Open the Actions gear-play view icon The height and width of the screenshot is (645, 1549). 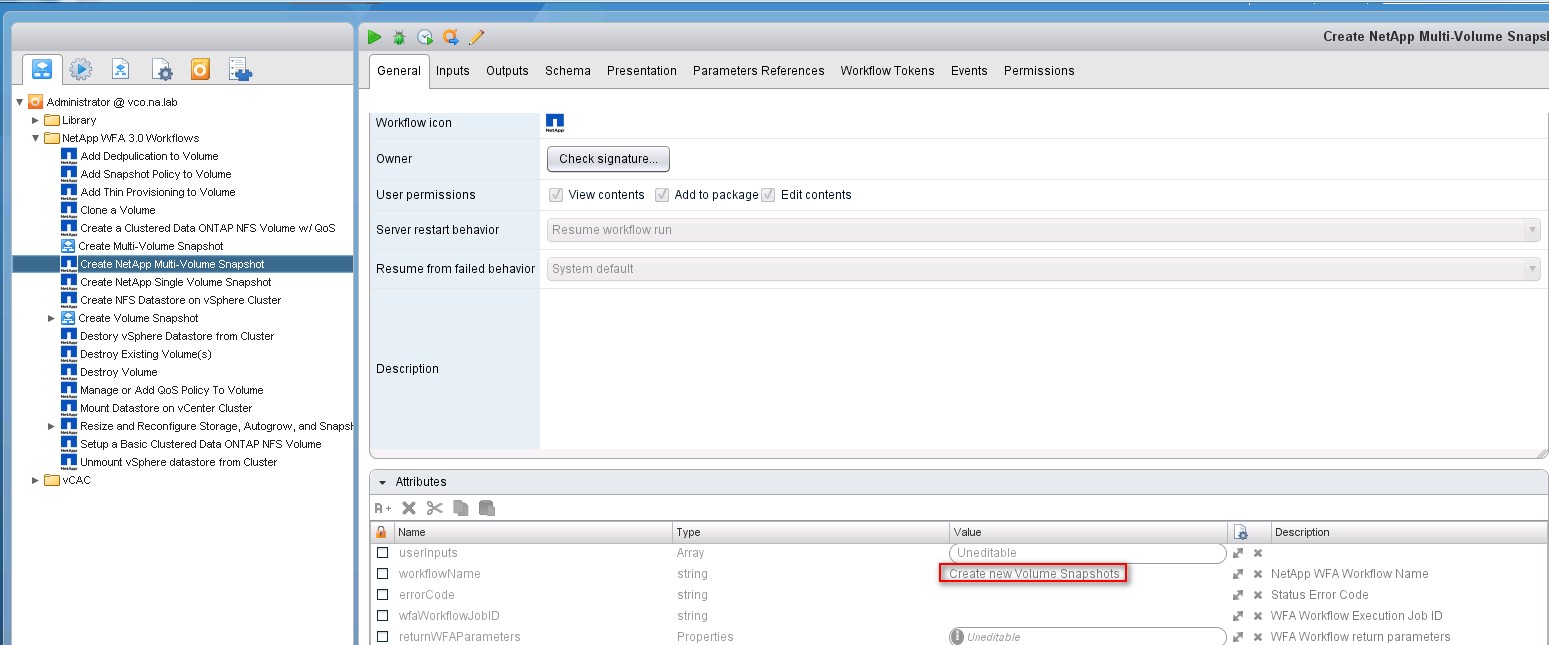[81, 69]
